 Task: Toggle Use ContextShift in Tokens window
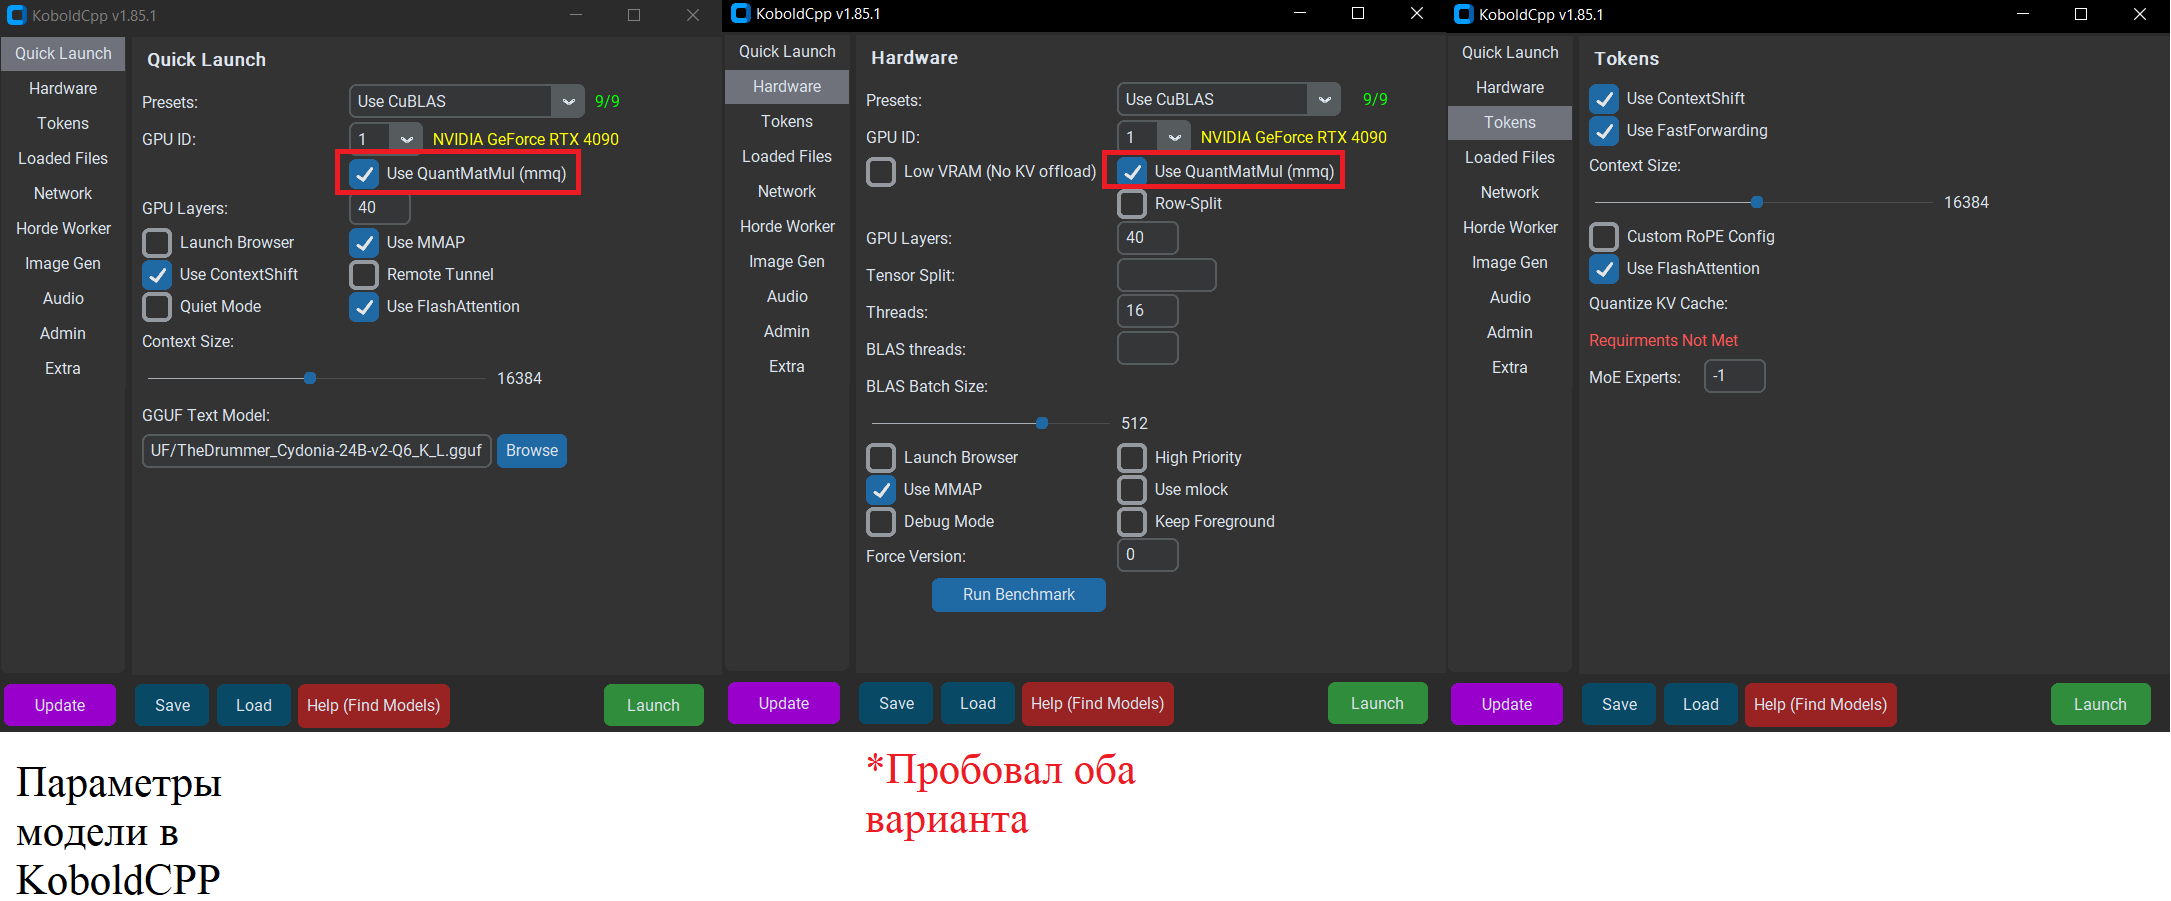[1604, 99]
